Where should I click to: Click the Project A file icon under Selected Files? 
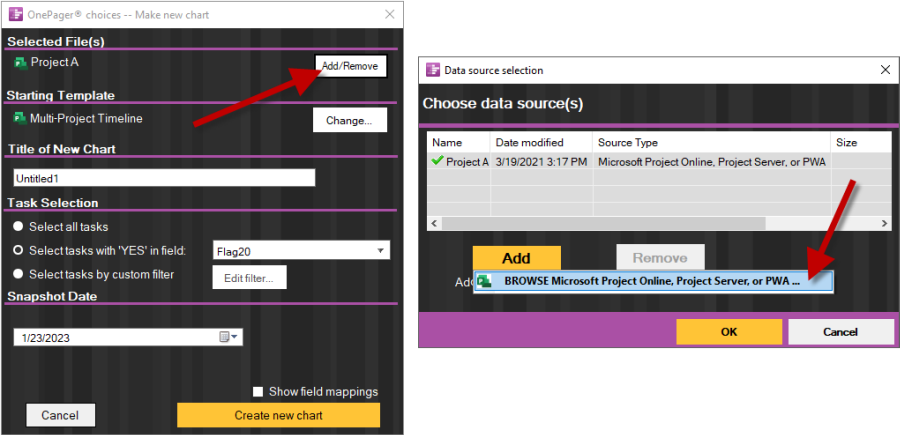point(20,63)
